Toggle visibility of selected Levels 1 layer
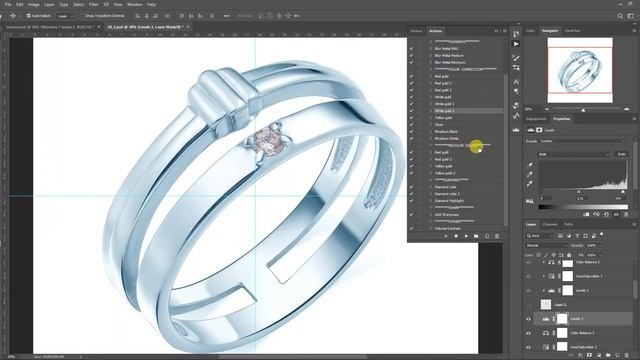Viewport: 640px width, 360px height. [529, 319]
